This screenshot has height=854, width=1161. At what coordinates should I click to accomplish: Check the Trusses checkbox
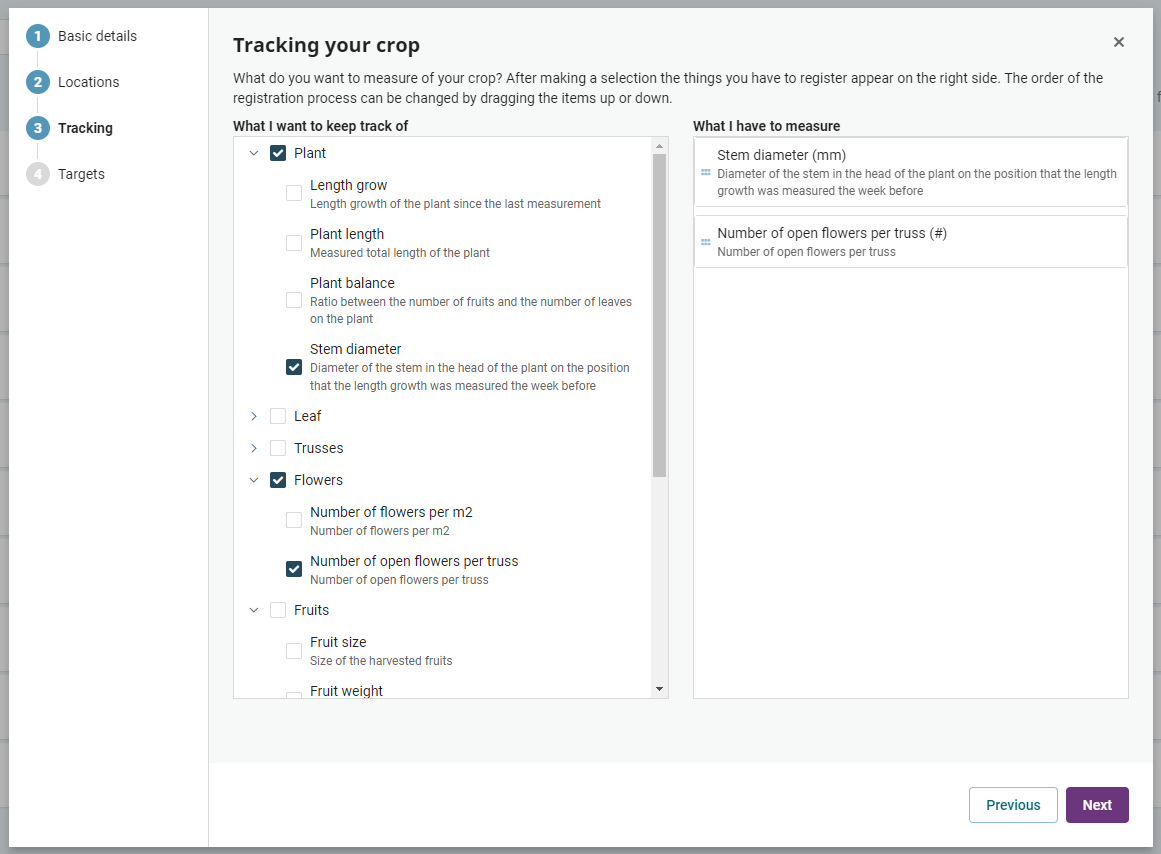(x=278, y=448)
